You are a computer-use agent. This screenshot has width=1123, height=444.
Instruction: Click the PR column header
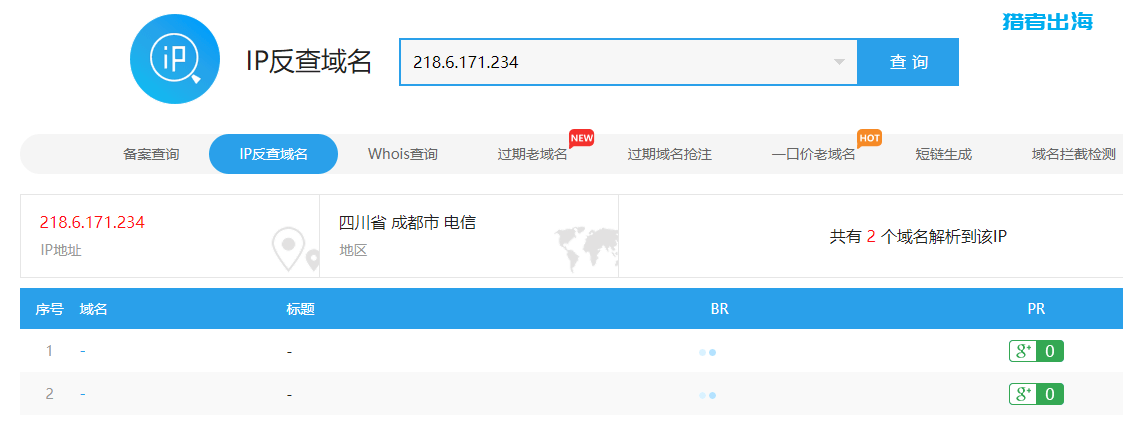coord(1036,309)
